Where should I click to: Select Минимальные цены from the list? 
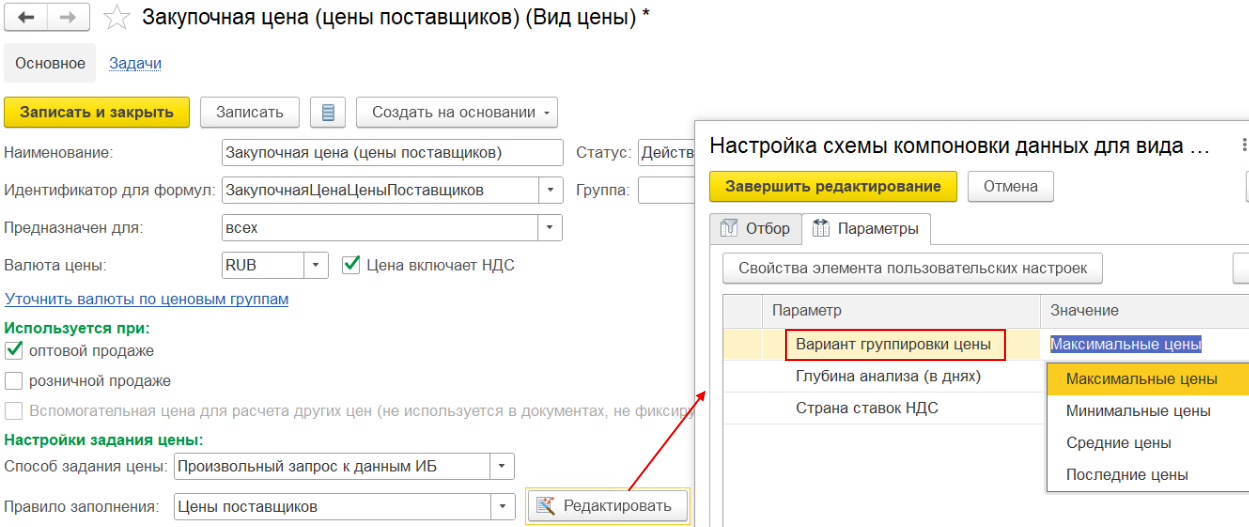click(x=1138, y=411)
